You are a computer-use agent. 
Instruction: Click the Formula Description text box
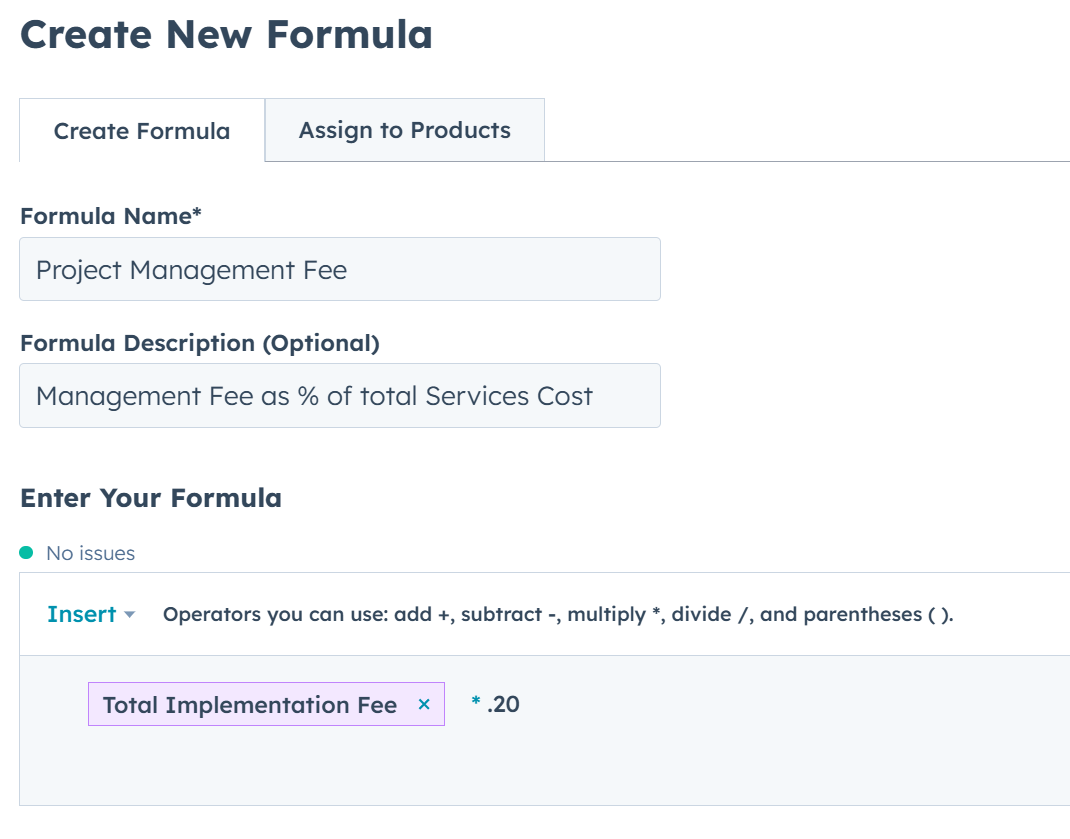(340, 395)
